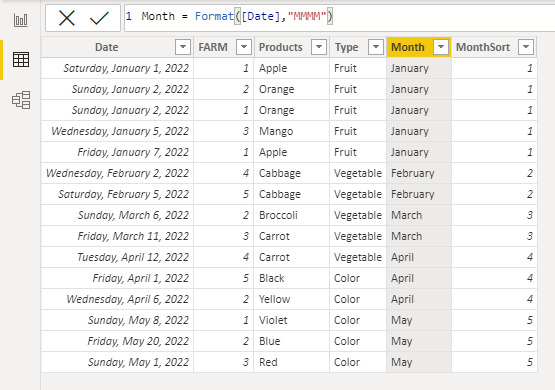Click the FARM value in the Black row

tap(224, 278)
